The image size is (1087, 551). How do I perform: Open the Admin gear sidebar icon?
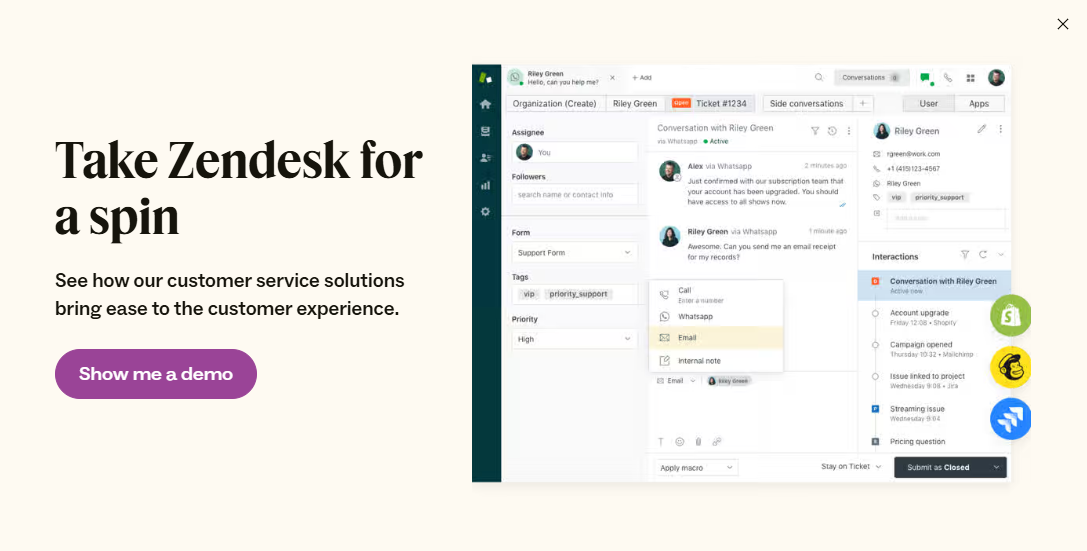tap(485, 211)
